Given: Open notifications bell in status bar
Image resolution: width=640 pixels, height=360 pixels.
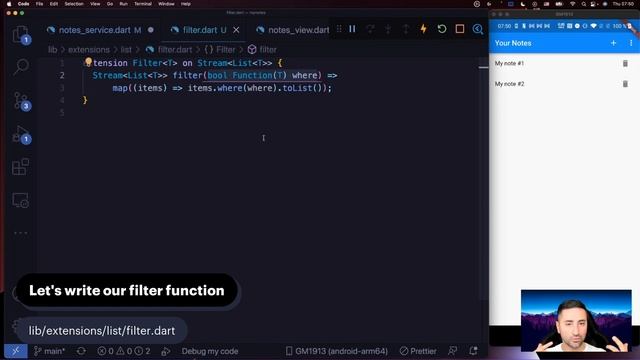Looking at the screenshot, I should point(473,351).
